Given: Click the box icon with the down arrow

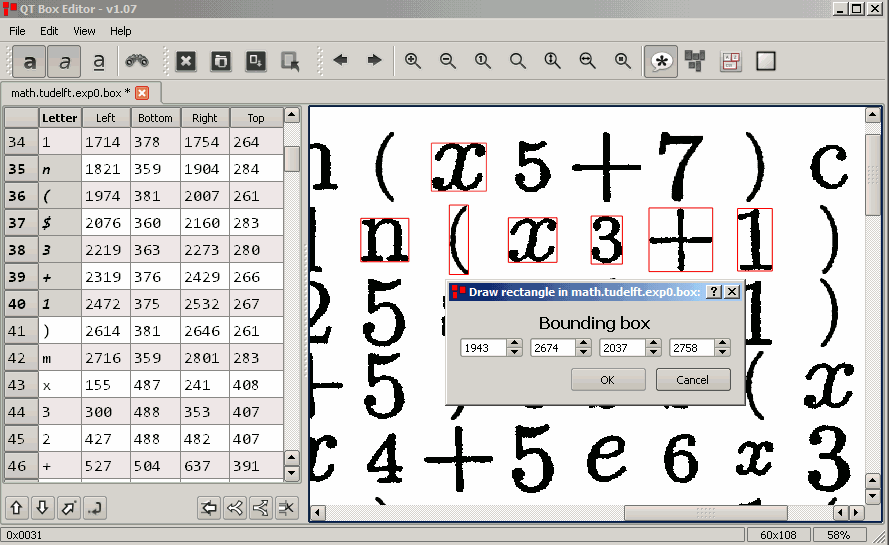Looking at the screenshot, I should click(x=256, y=61).
